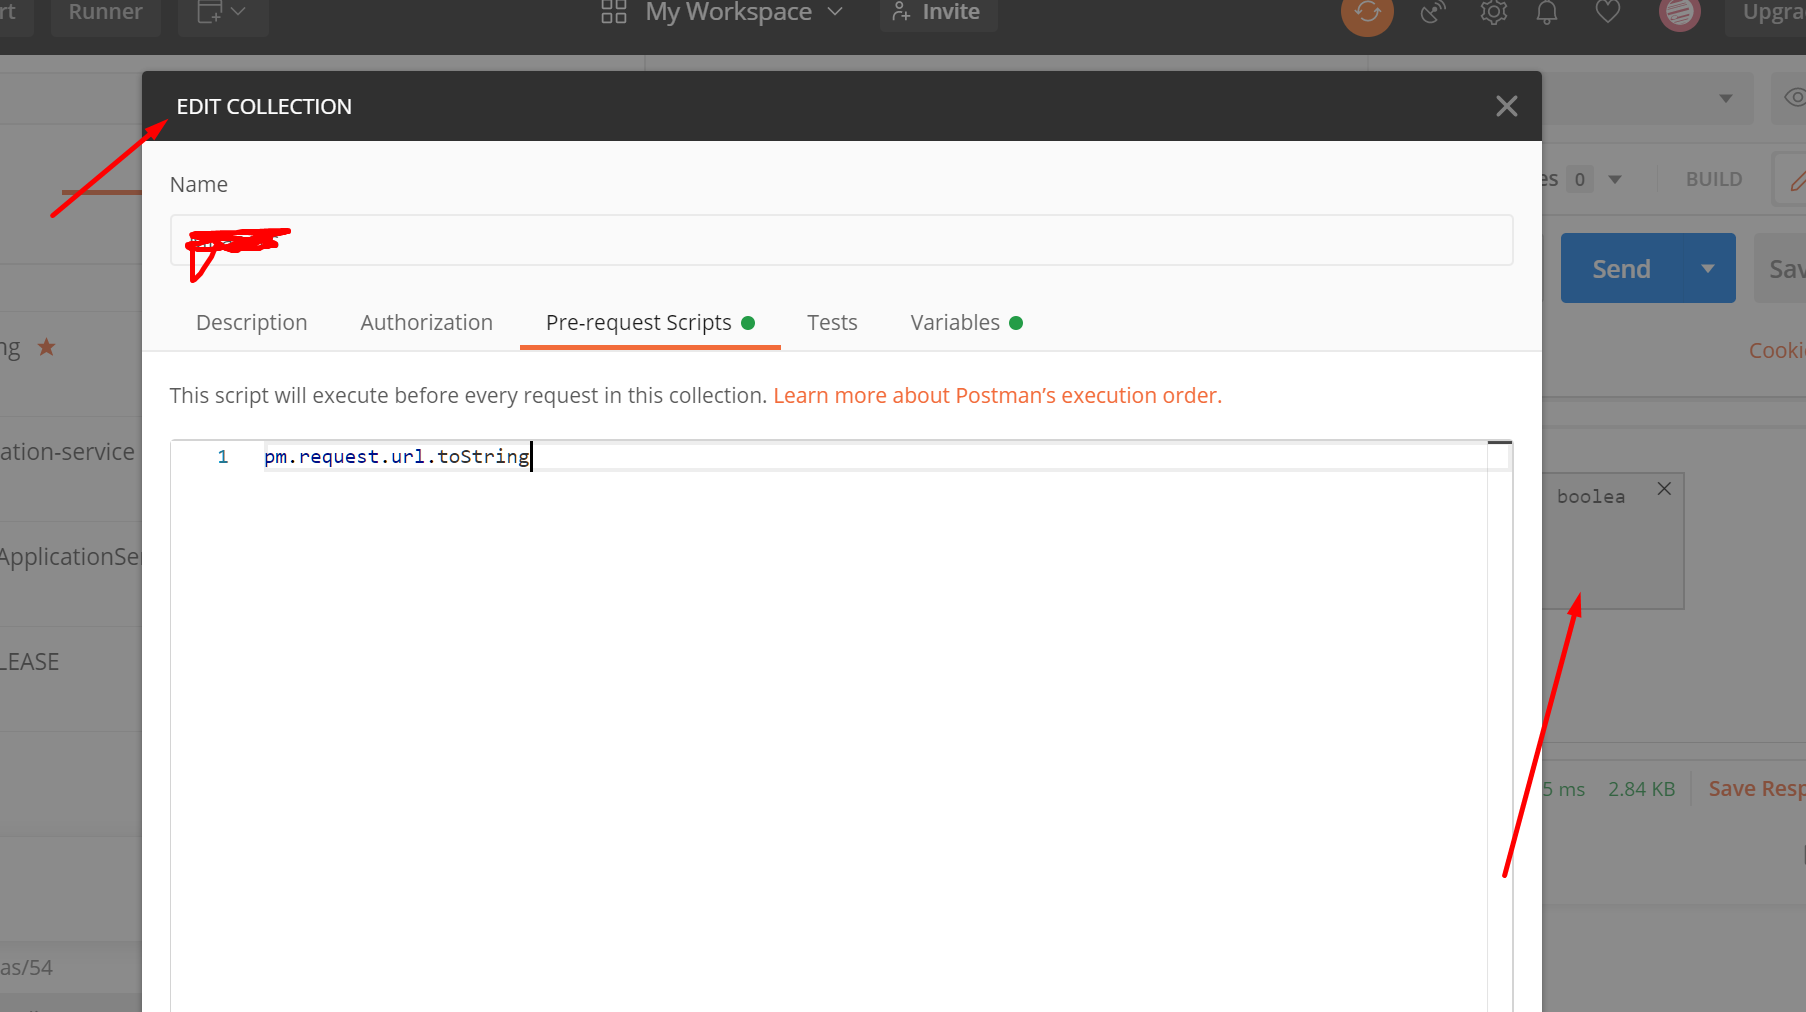
Task: Click the heart favorites icon
Action: tap(1607, 13)
